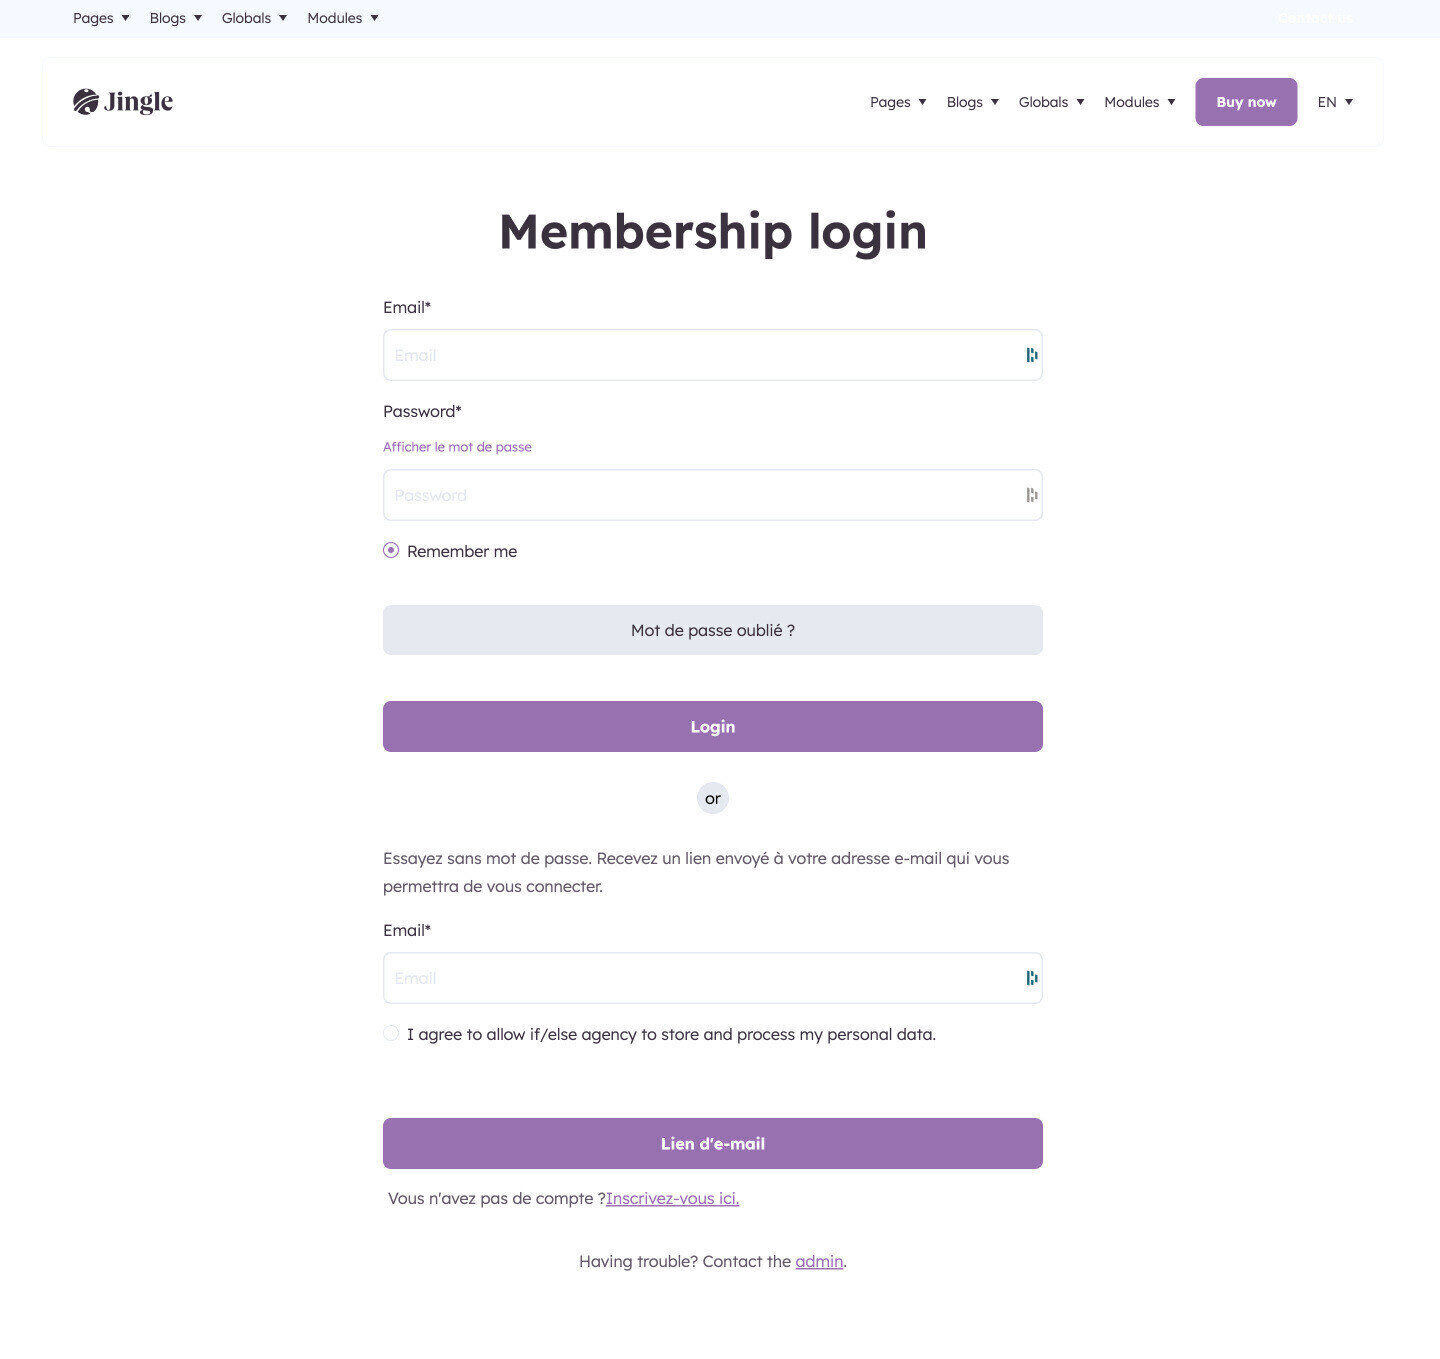This screenshot has height=1359, width=1440.
Task: Expand the EN language dropdown
Action: [x=1335, y=102]
